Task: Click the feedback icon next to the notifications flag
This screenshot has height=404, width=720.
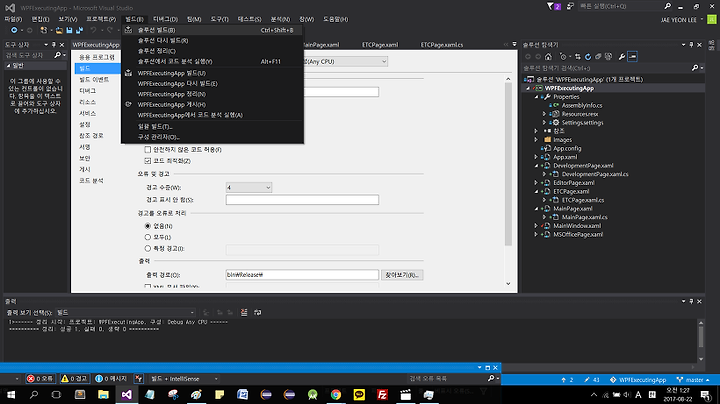Action: pos(570,6)
